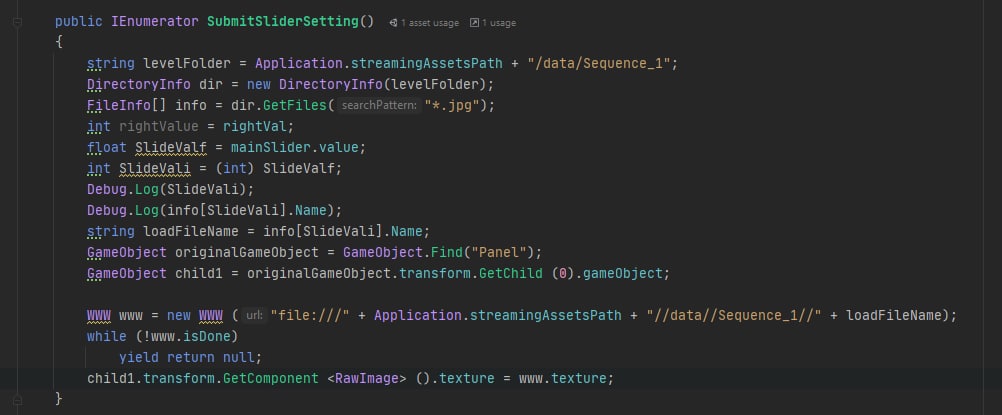This screenshot has width=1002, height=415.
Task: Click the 'searchPattern:' inlay hint
Action: [x=378, y=106]
